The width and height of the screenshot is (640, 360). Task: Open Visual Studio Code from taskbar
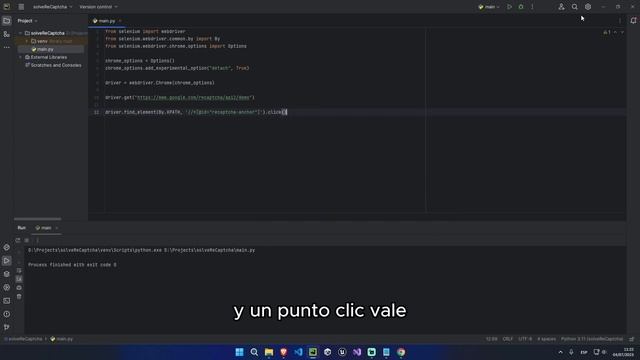tap(298, 352)
